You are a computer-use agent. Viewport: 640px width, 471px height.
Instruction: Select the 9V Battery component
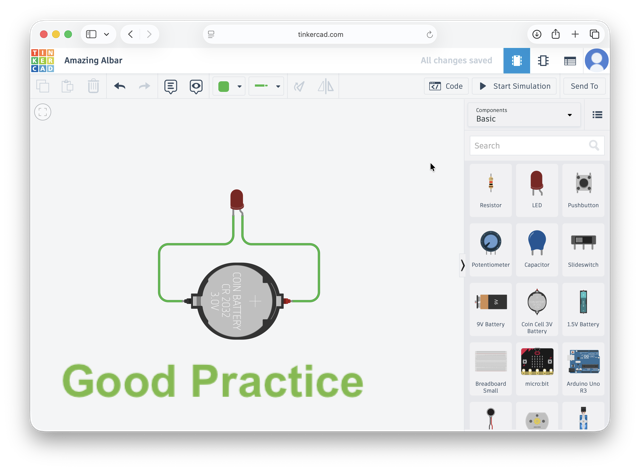point(491,309)
